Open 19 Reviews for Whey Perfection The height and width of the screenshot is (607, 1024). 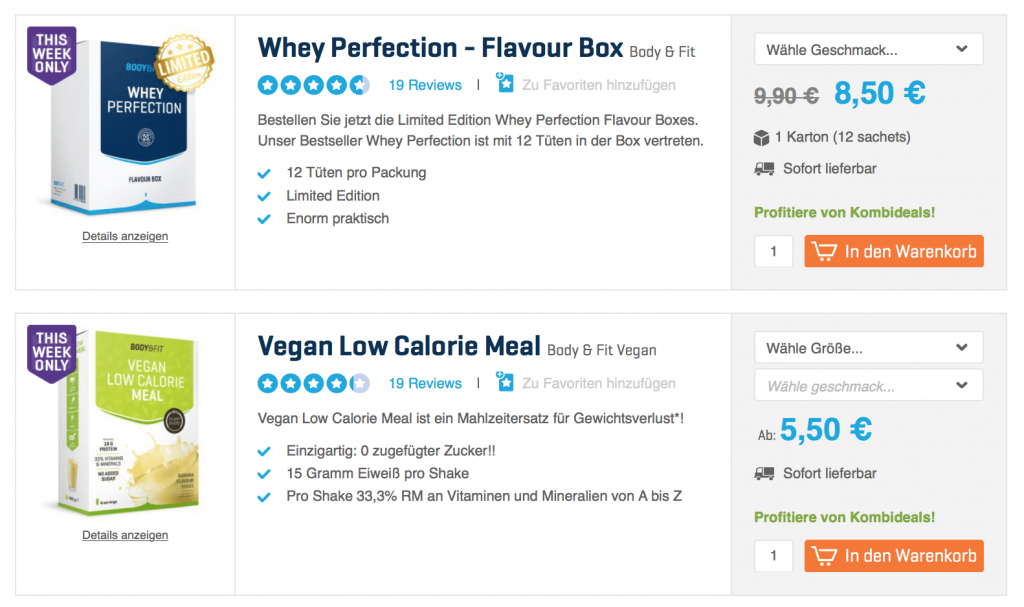[x=425, y=85]
